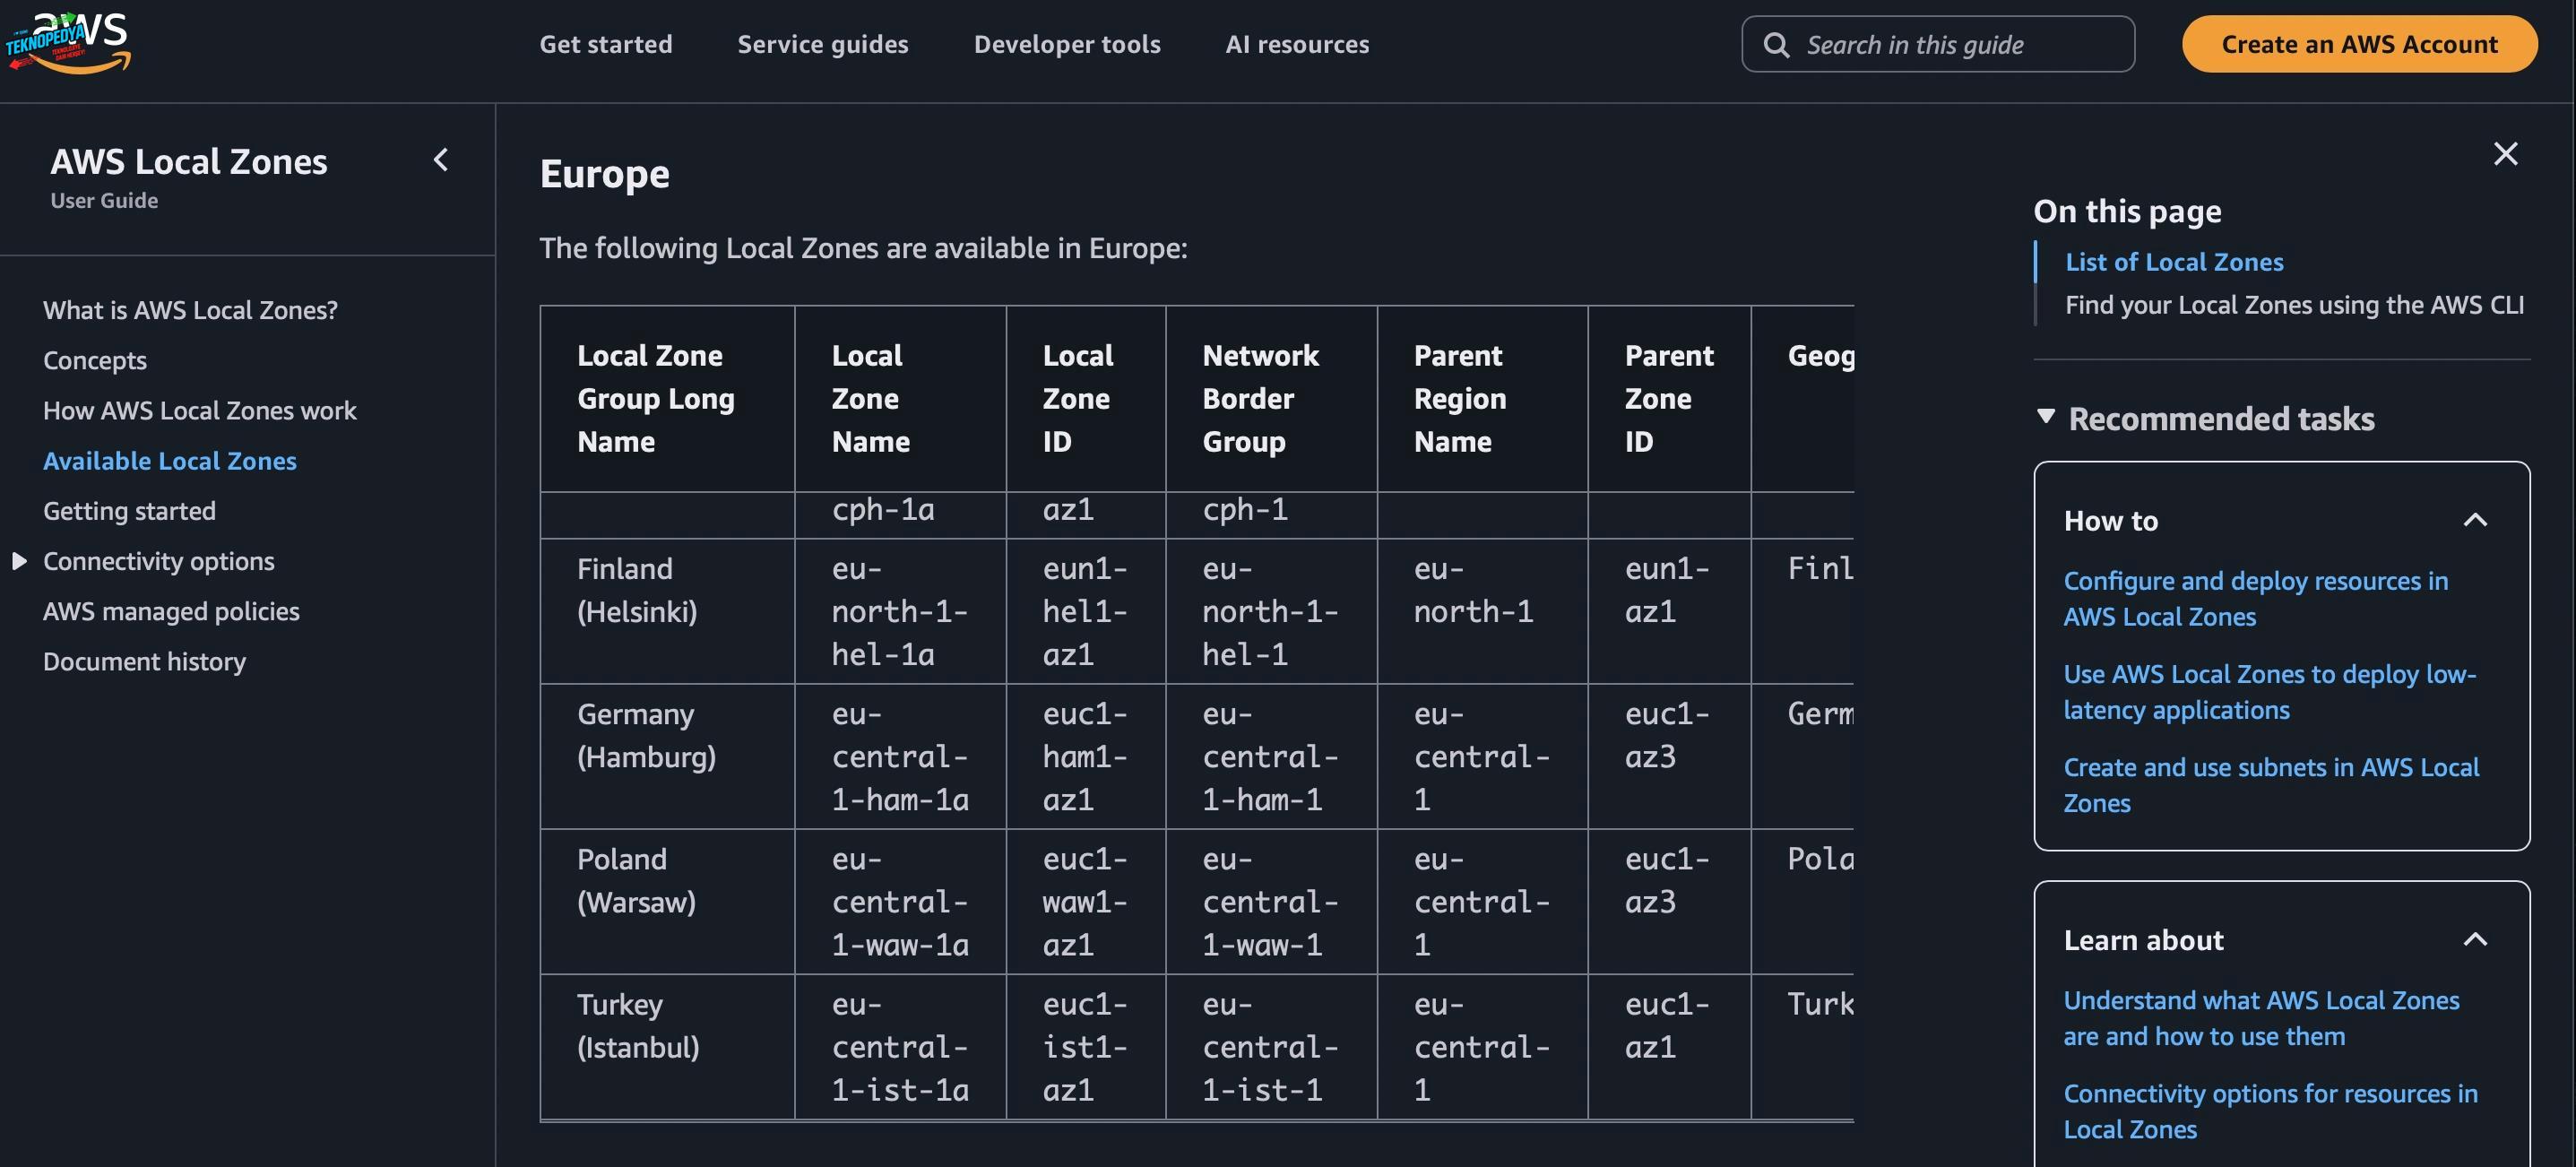Collapse the sidebar with the left chevron
2576x1167 pixels.
(x=441, y=160)
